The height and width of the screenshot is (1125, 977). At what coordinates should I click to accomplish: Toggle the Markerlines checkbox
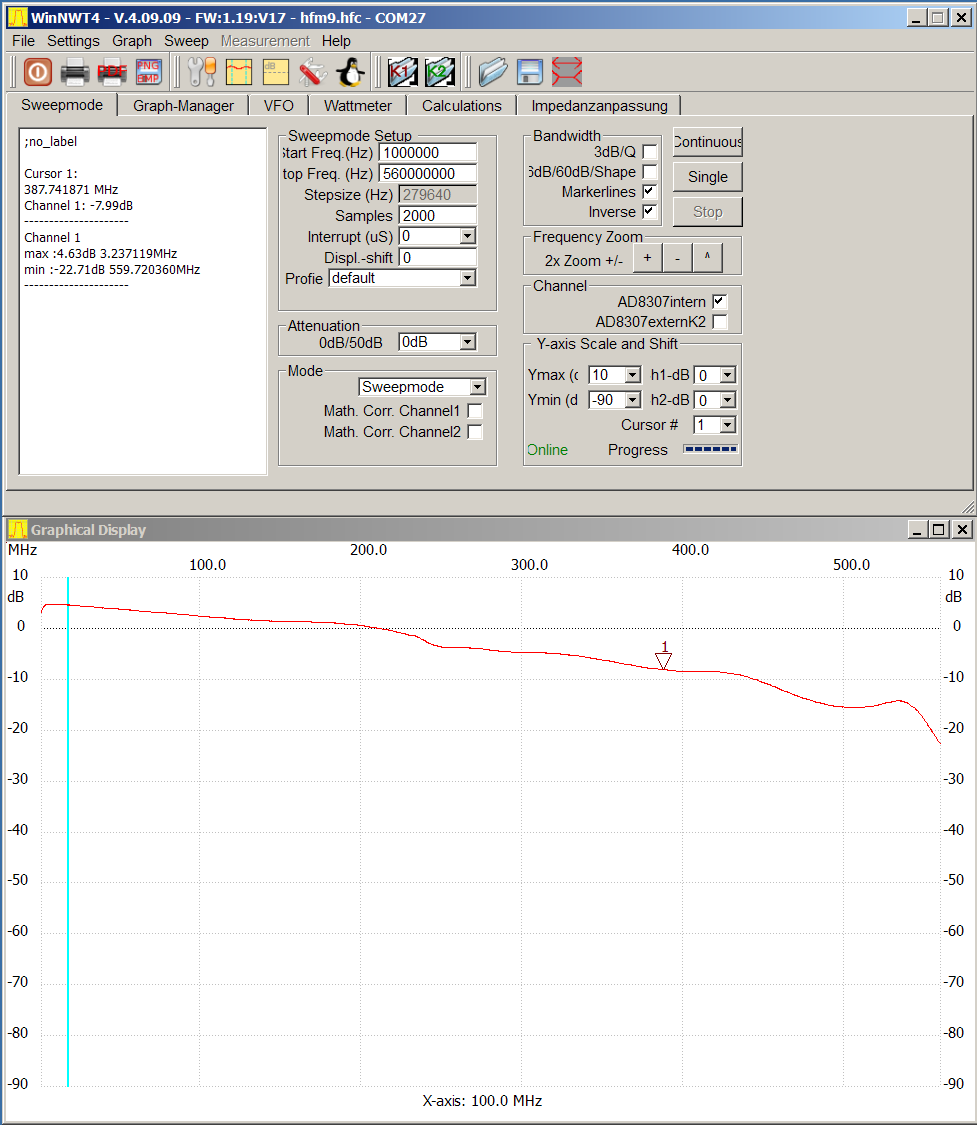click(650, 192)
